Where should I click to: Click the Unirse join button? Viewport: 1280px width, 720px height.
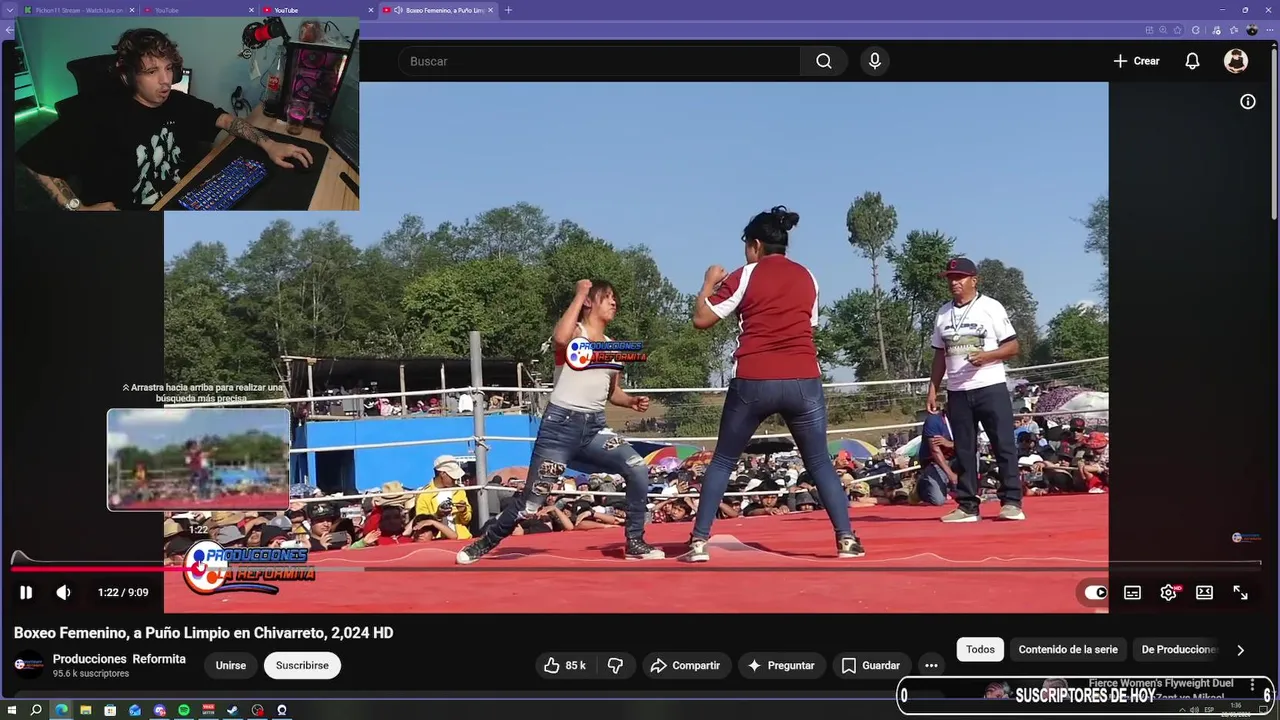point(230,665)
